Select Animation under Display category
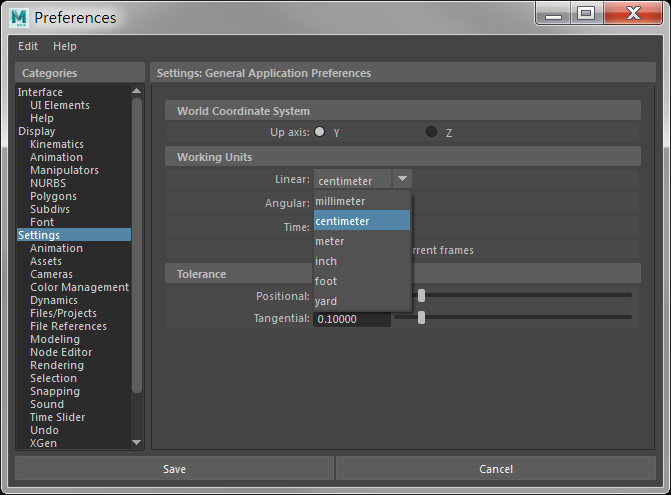 click(56, 157)
